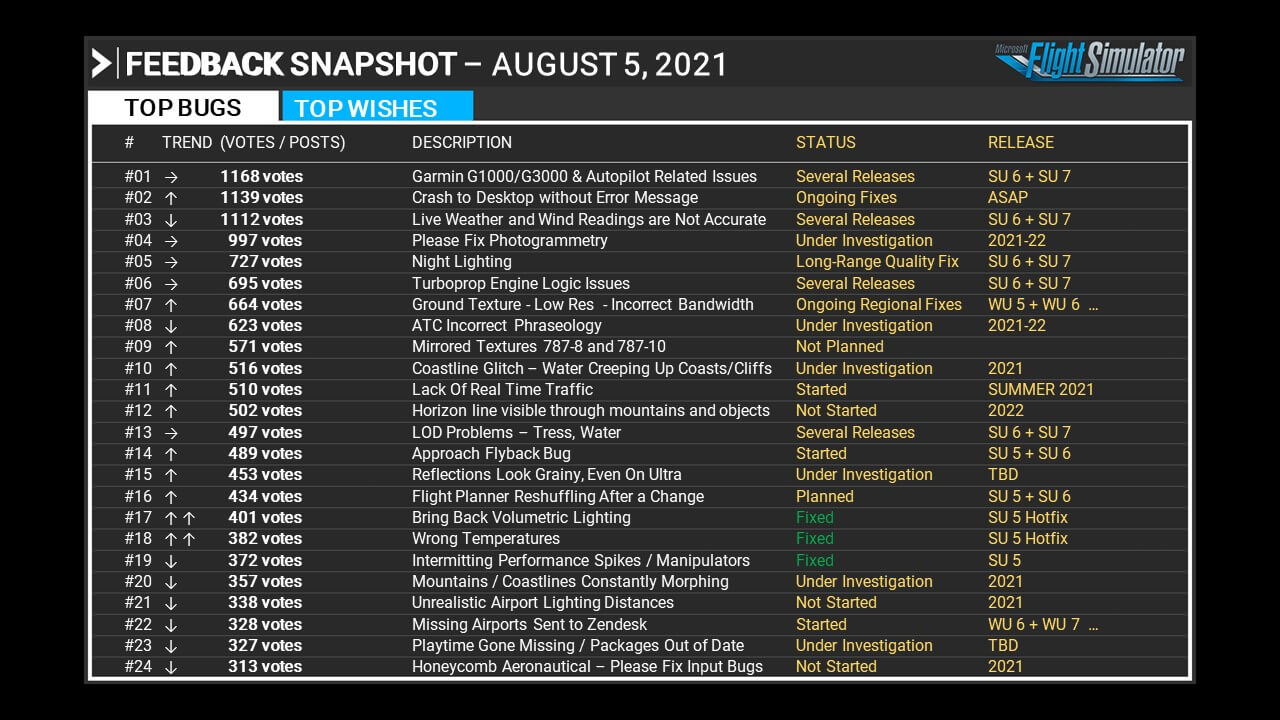Click the RELEASE column header
1280x720 pixels.
click(1021, 143)
